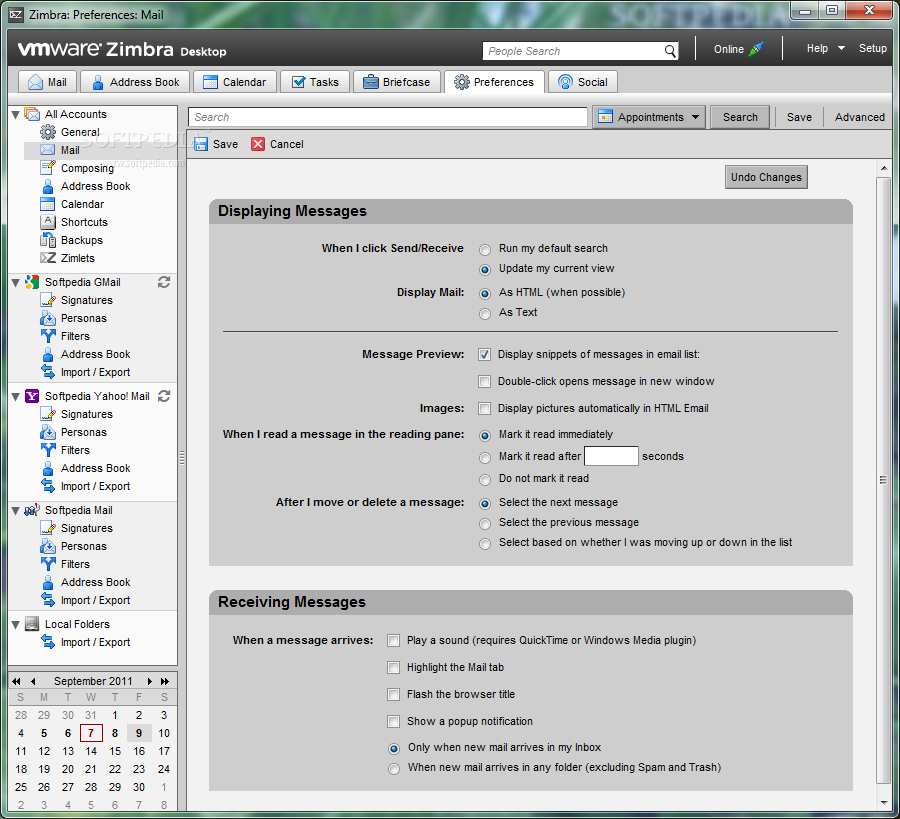900x819 pixels.
Task: Click the People Search input field
Action: click(x=573, y=51)
